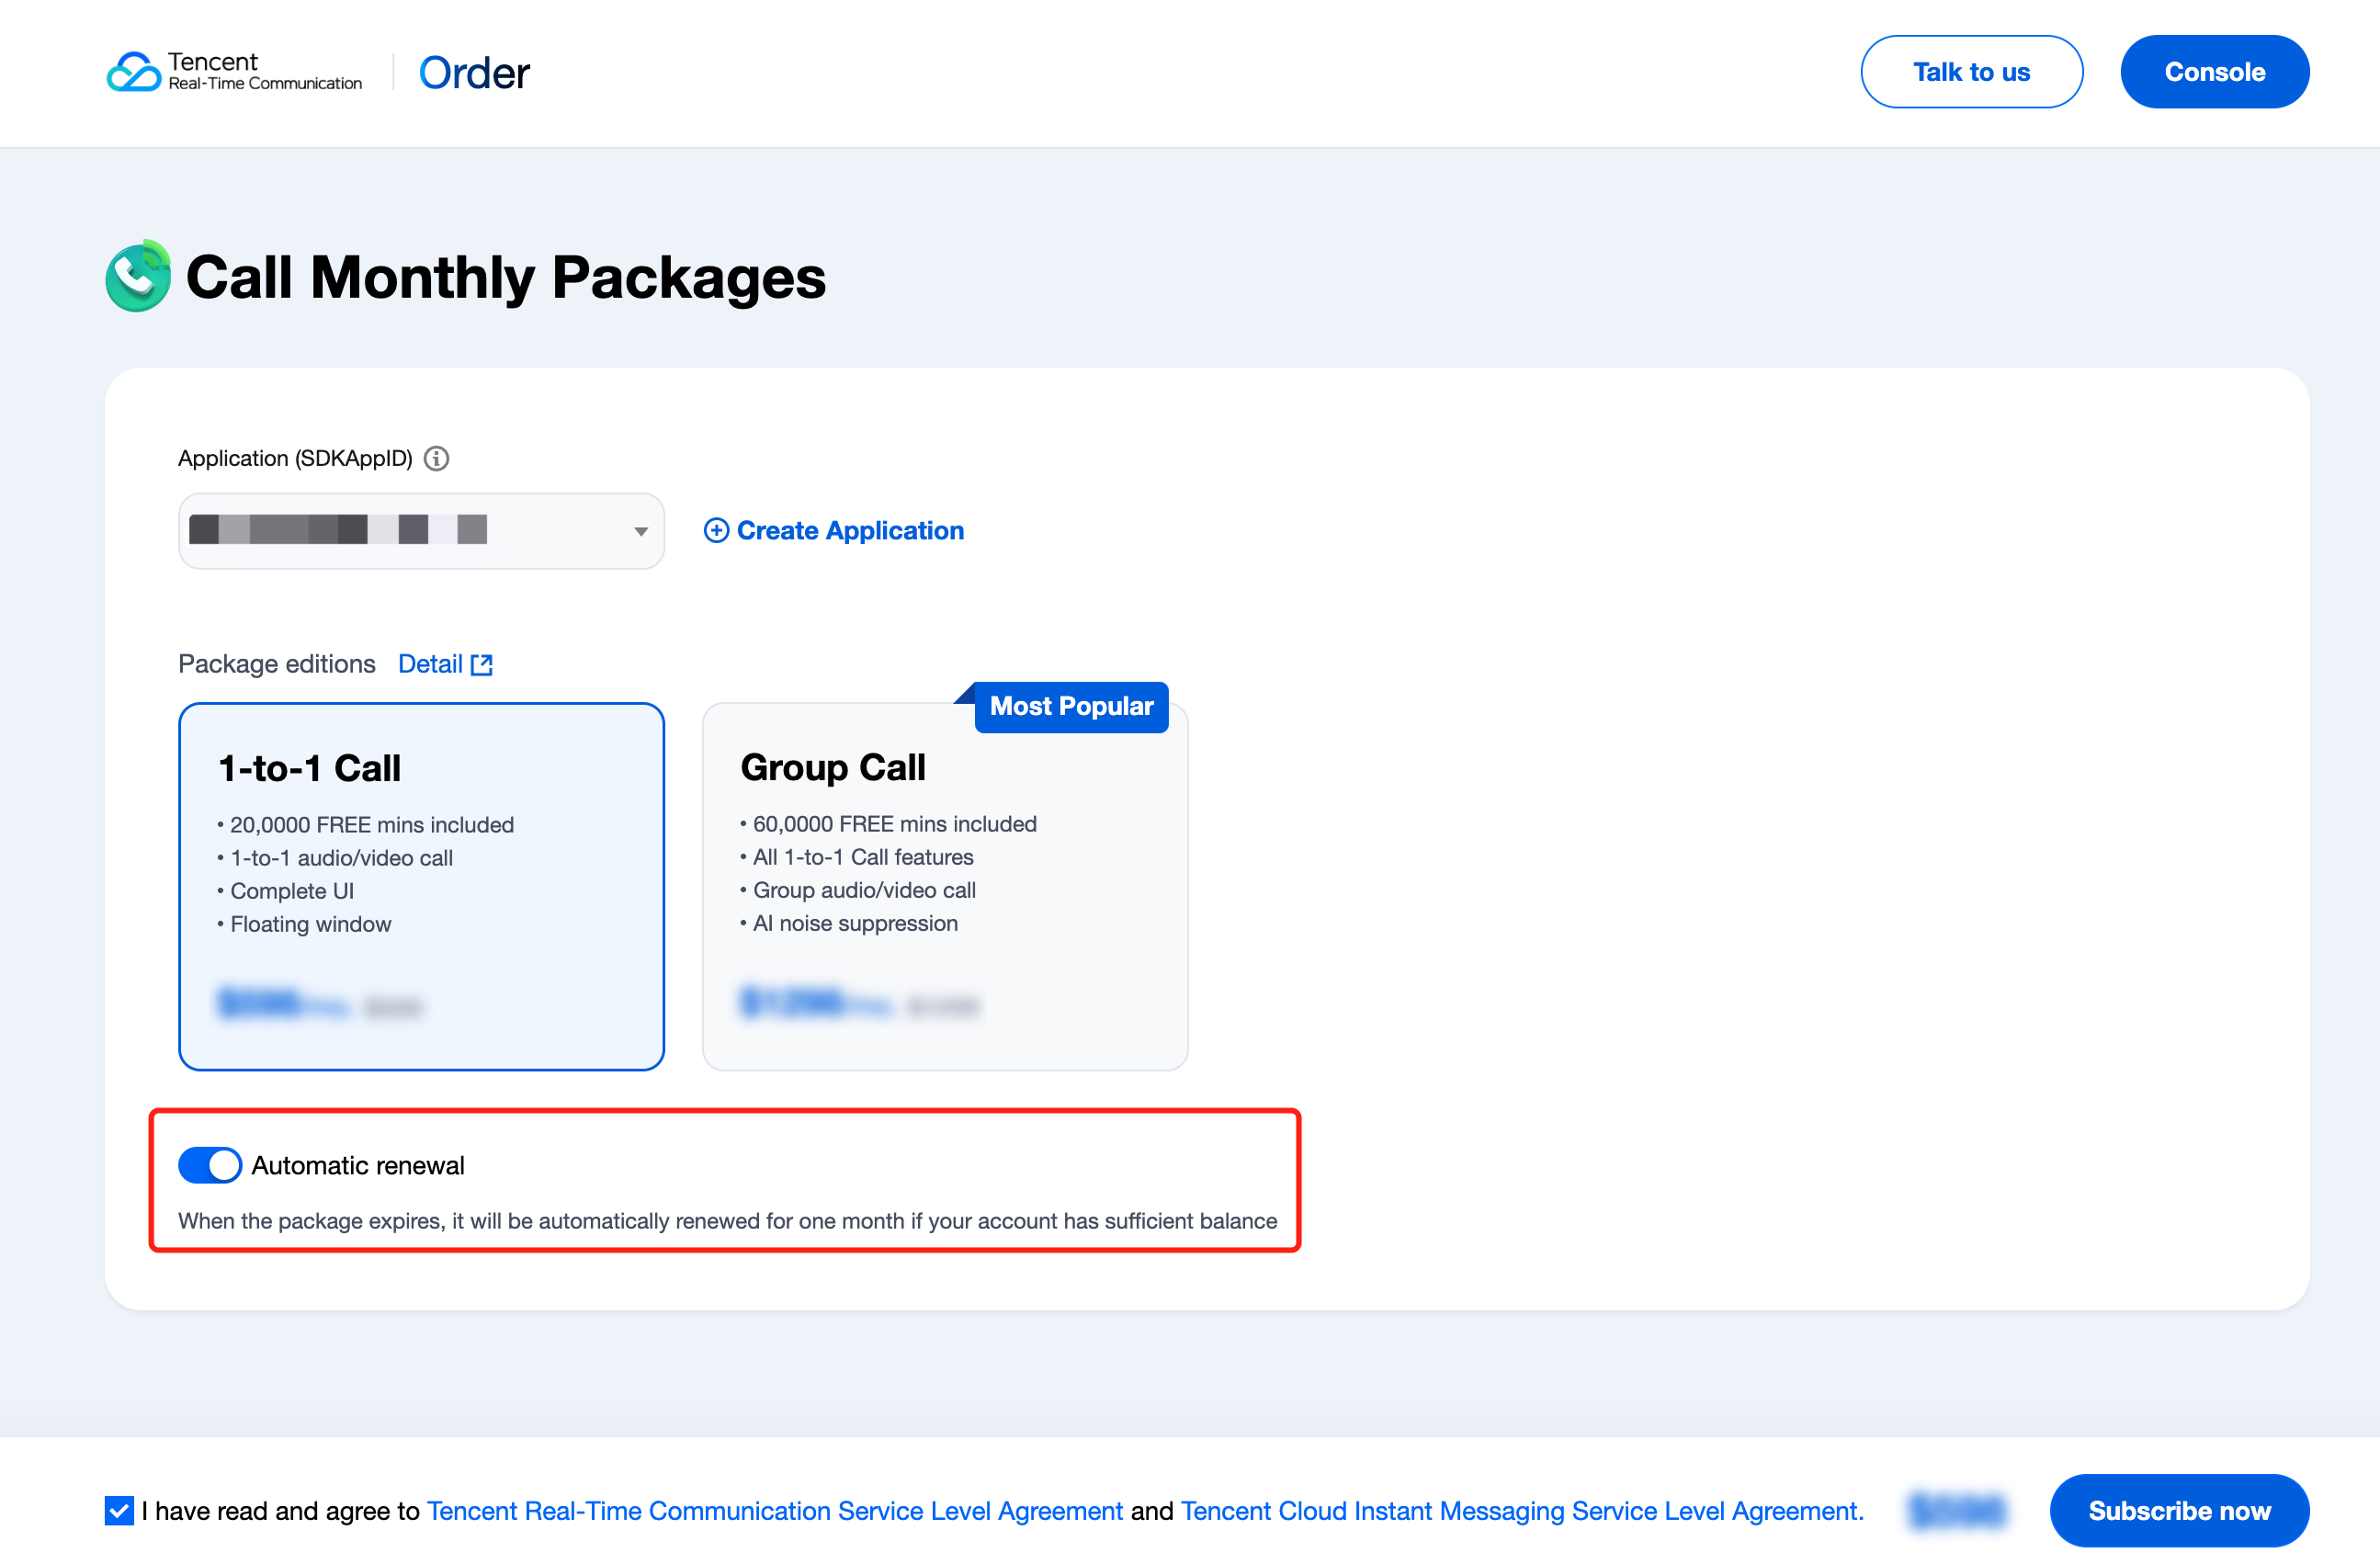Screen dimensions: 2380x1564
Task: Click the Most Popular badge
Action: click(1071, 707)
